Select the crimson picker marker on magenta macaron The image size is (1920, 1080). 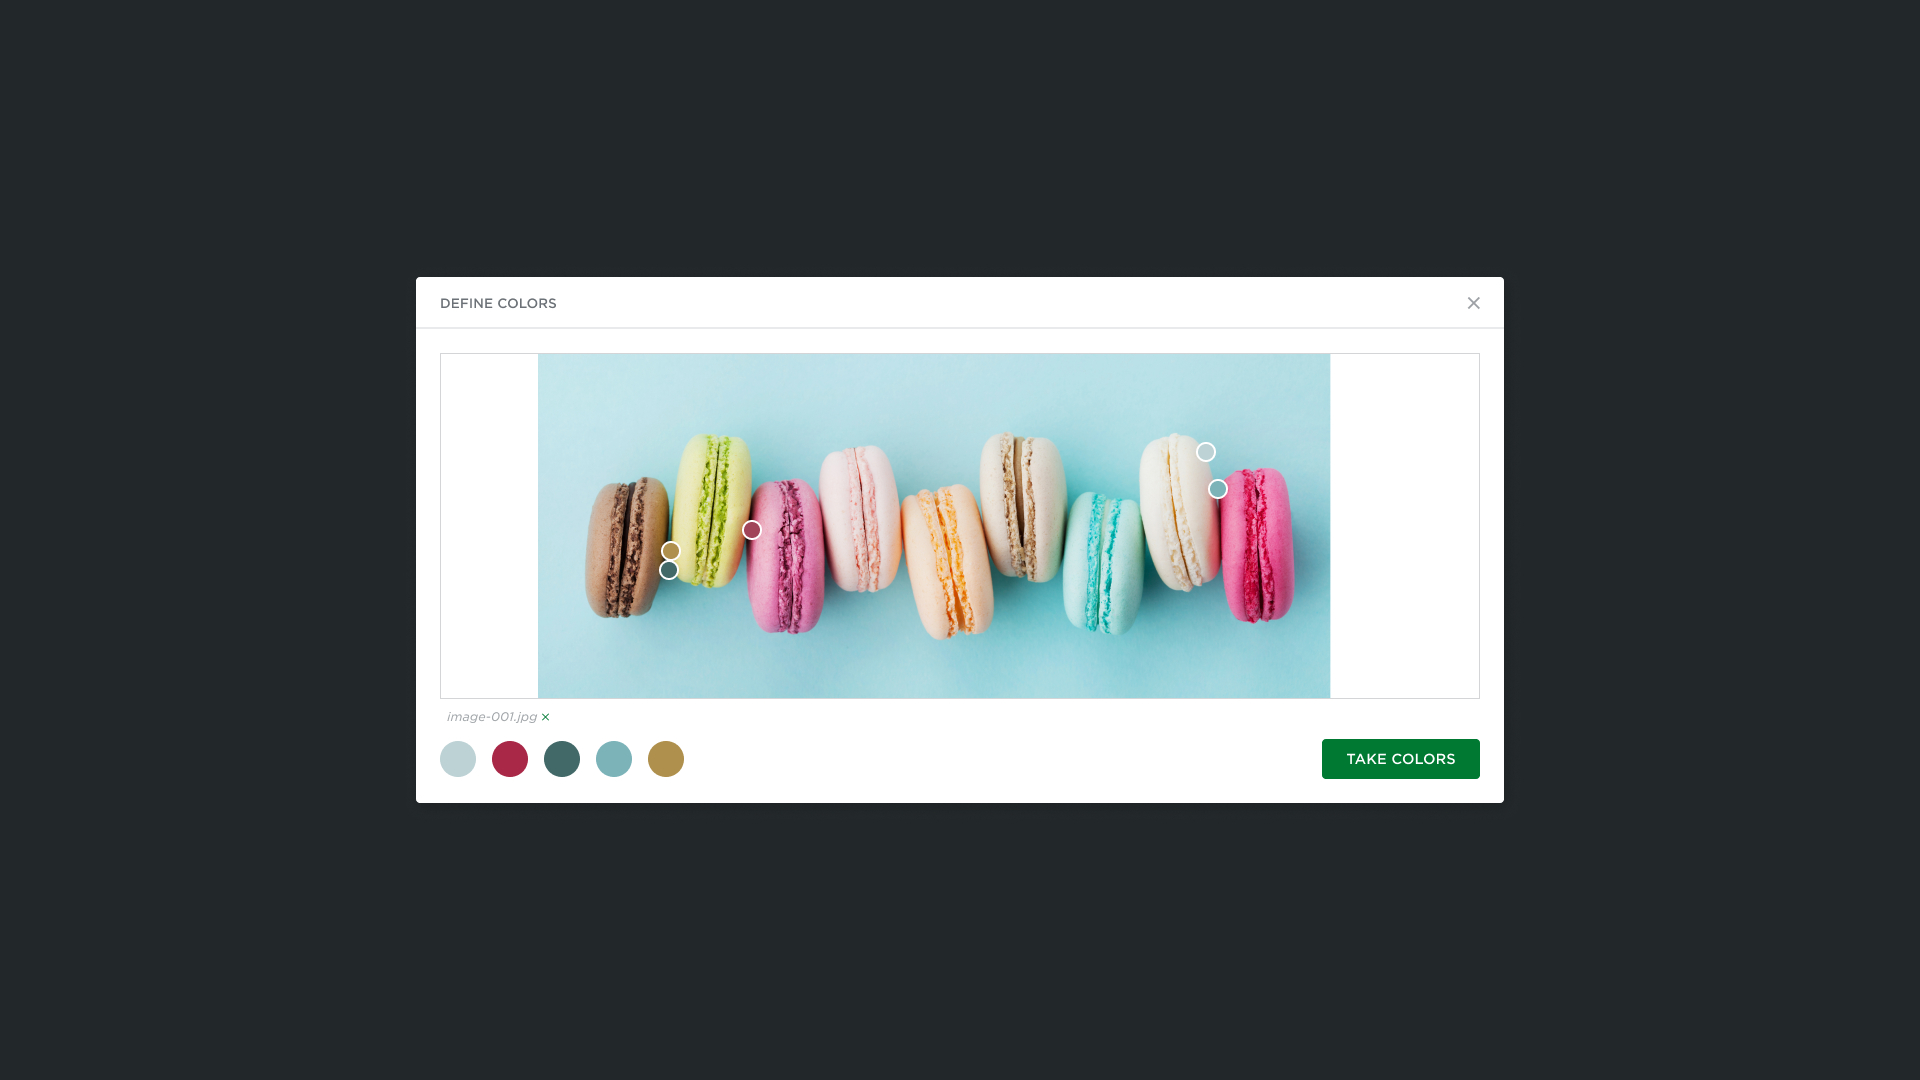pyautogui.click(x=752, y=530)
